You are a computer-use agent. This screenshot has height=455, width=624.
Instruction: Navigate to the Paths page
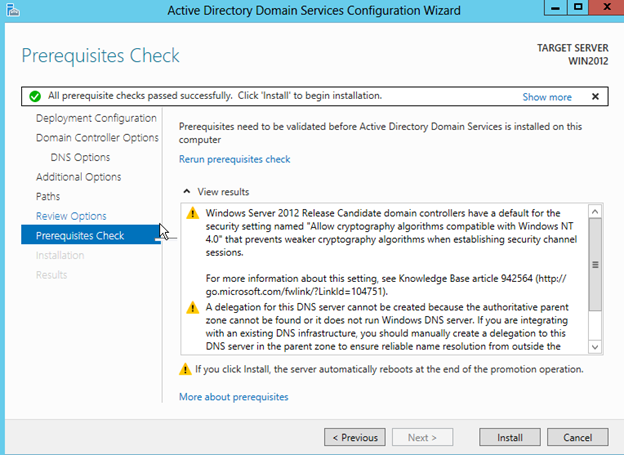[48, 196]
